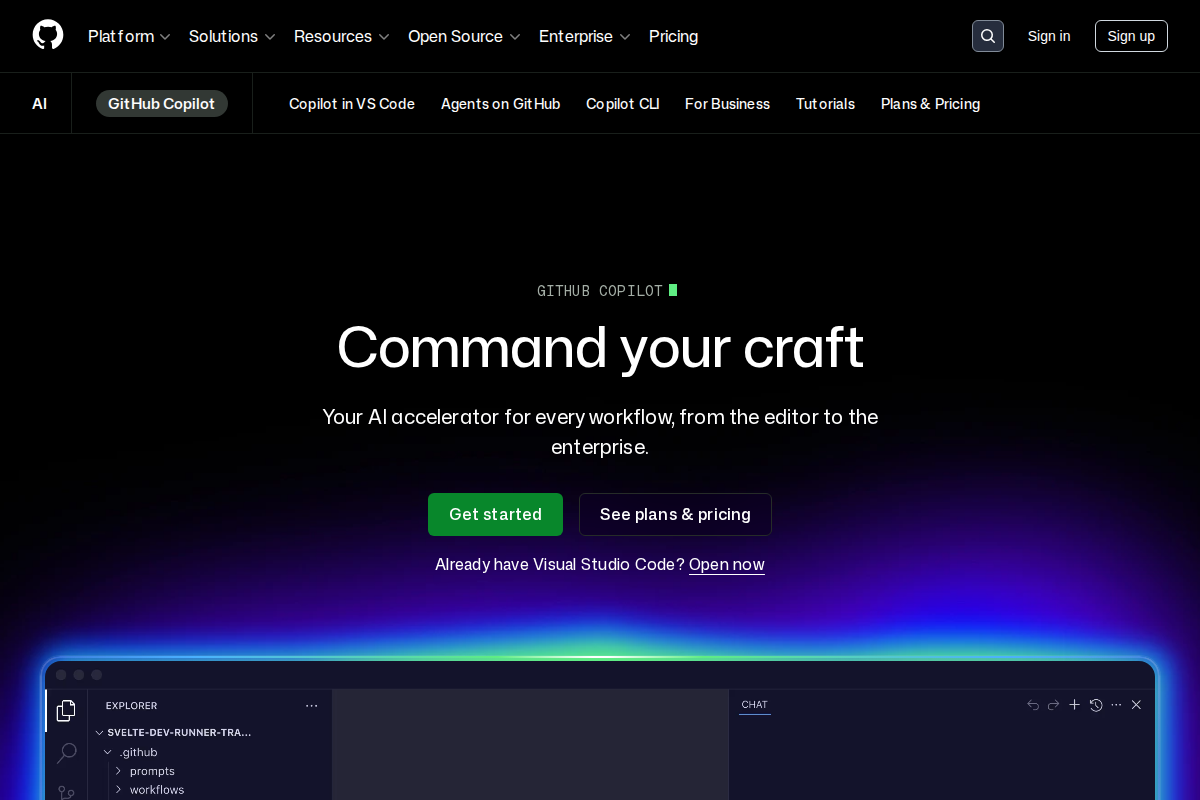Close the chat panel with X

click(1136, 705)
